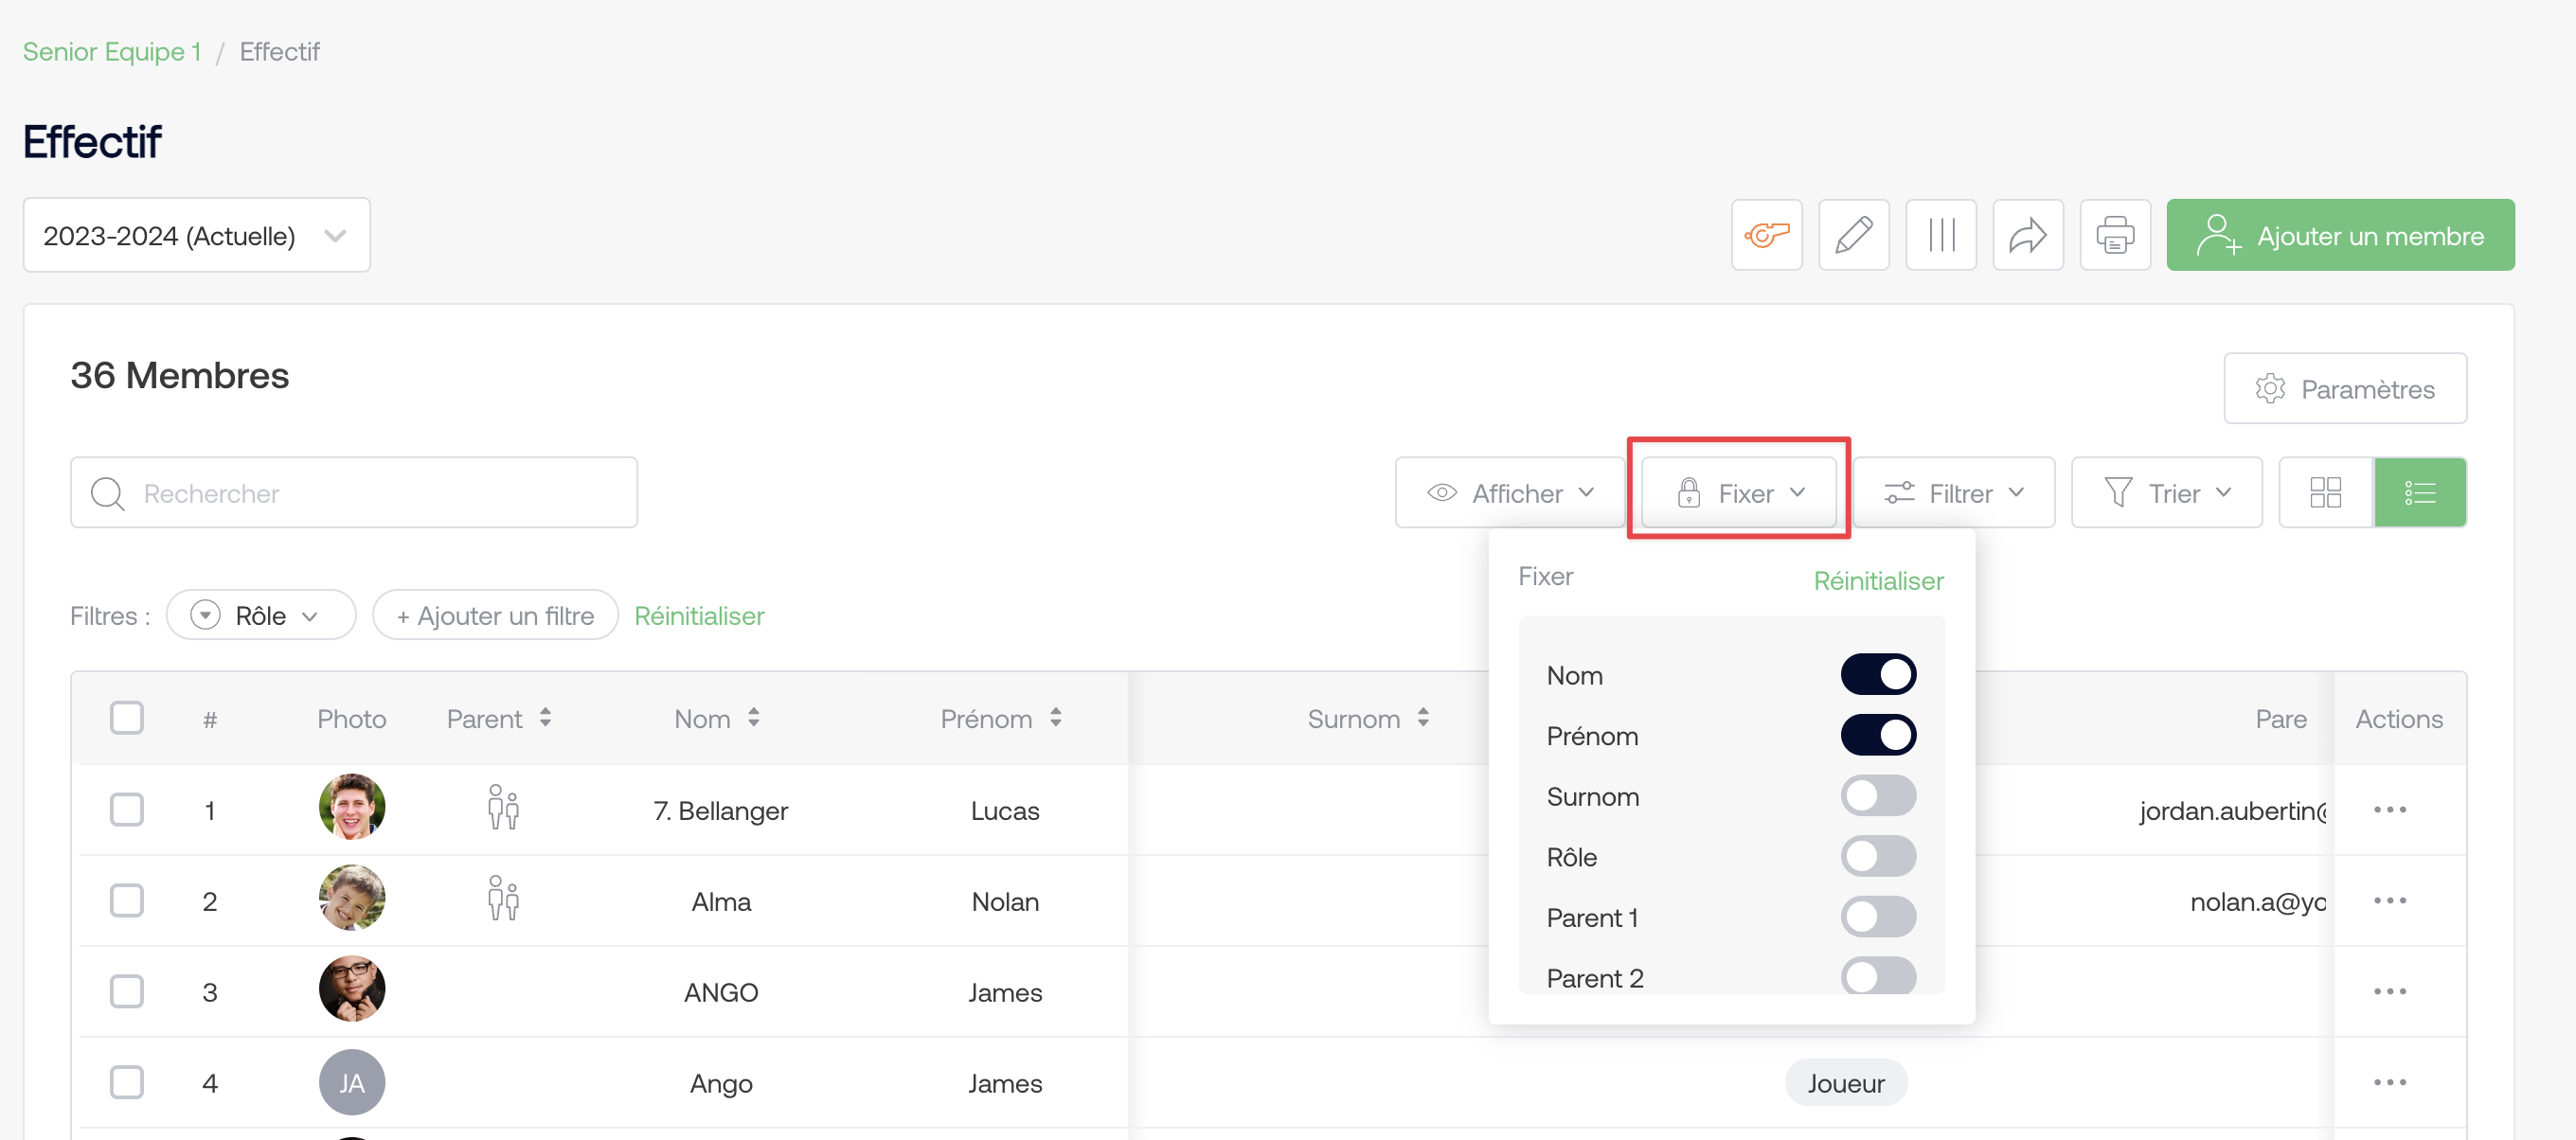Click the parent icon in Alma row
Viewport: 2576px width, 1140px height.
click(x=503, y=899)
